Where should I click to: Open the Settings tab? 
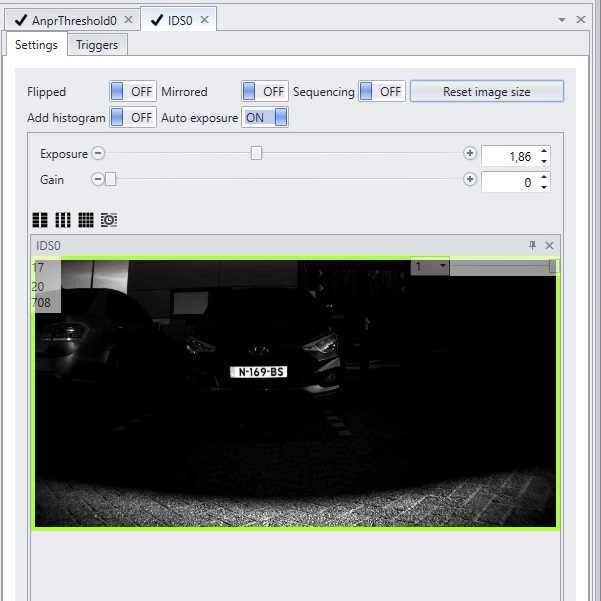[x=36, y=45]
